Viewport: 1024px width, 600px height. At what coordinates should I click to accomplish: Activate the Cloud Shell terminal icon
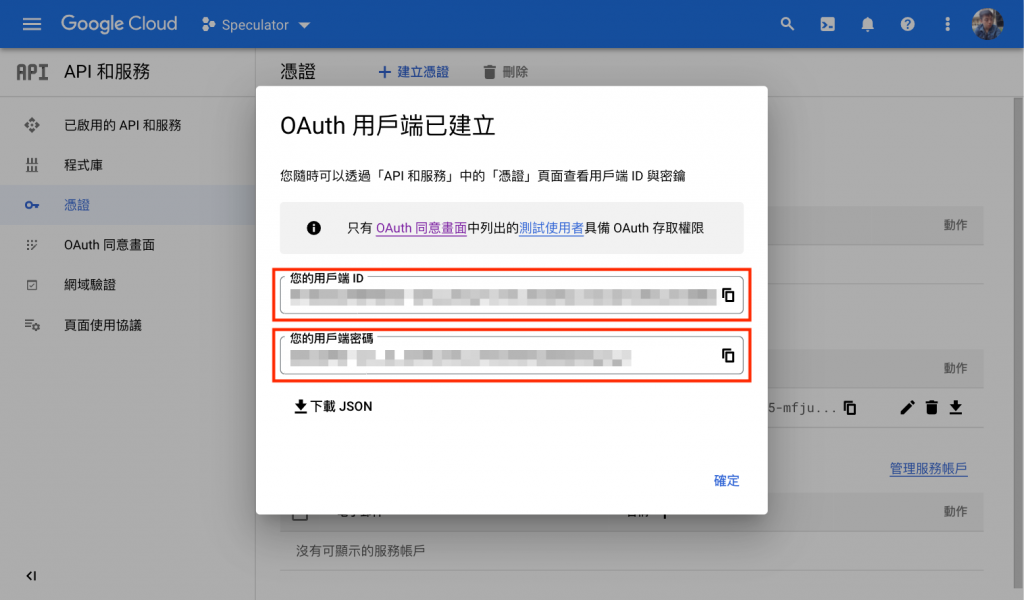(x=827, y=24)
